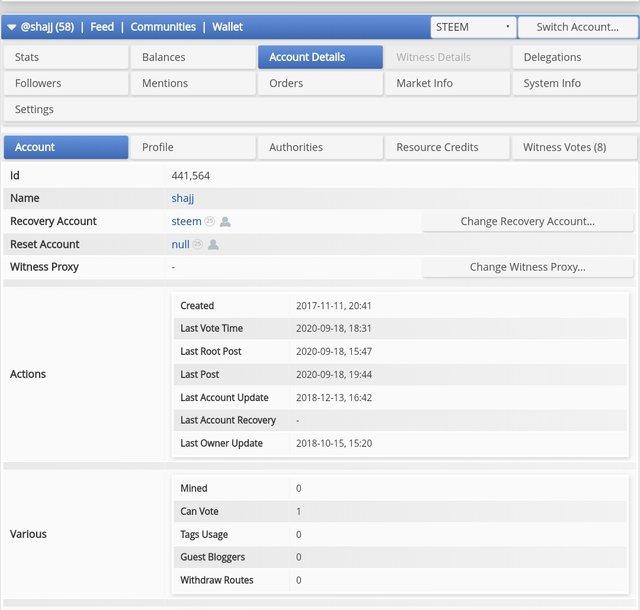
Task: Click Change Witness Proxy button
Action: click(x=527, y=267)
